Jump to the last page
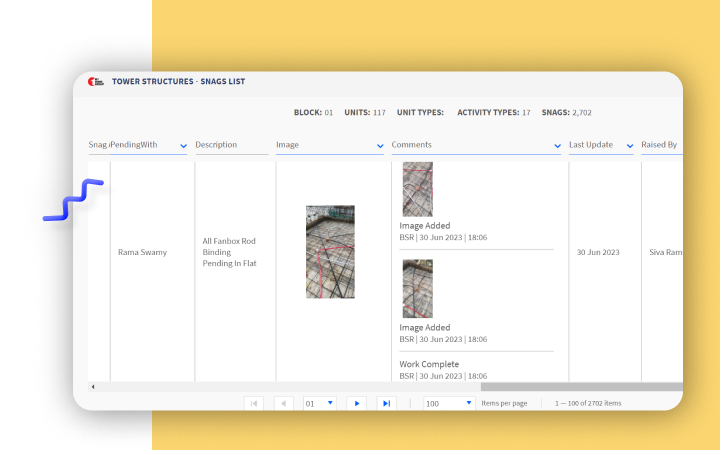 click(386, 403)
